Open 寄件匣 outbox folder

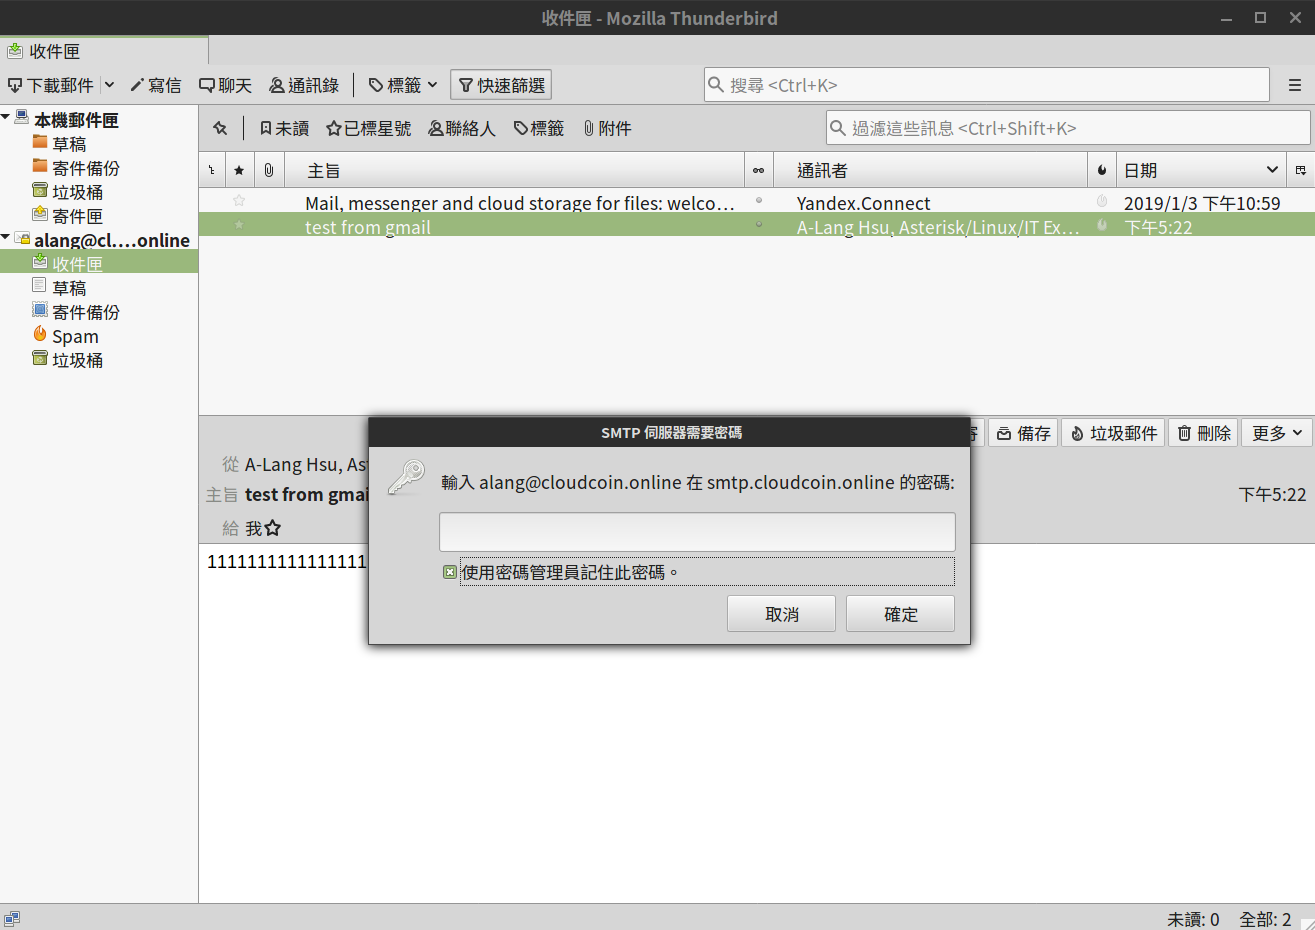68,215
